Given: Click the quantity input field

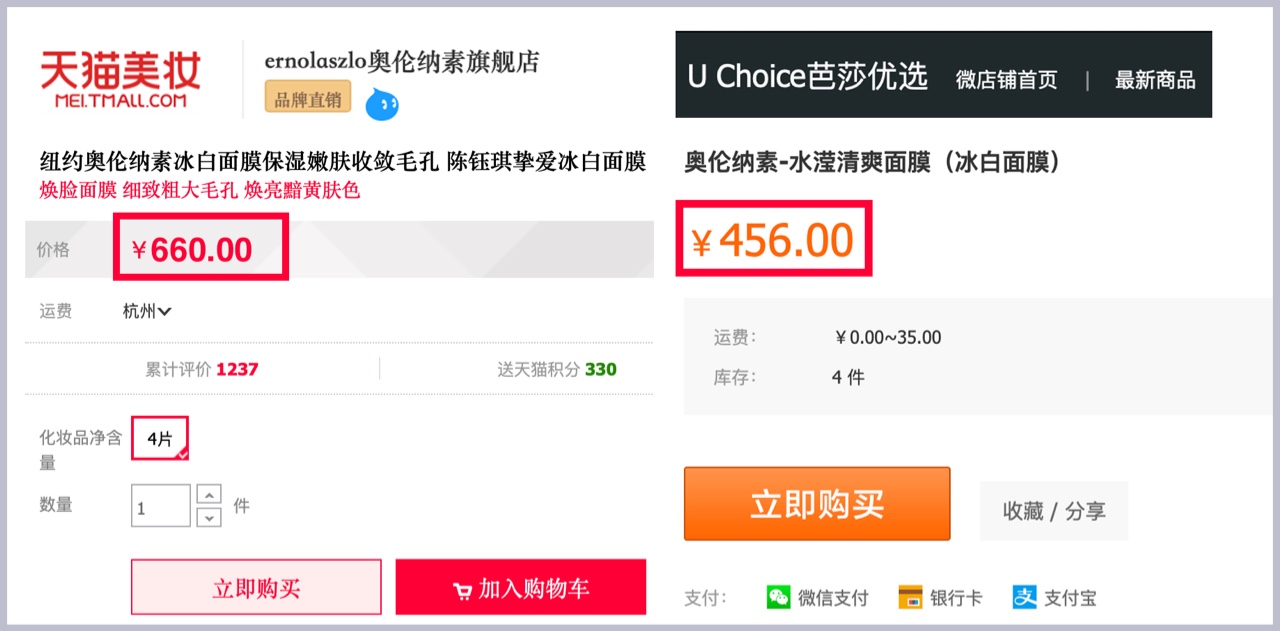Looking at the screenshot, I should [160, 506].
